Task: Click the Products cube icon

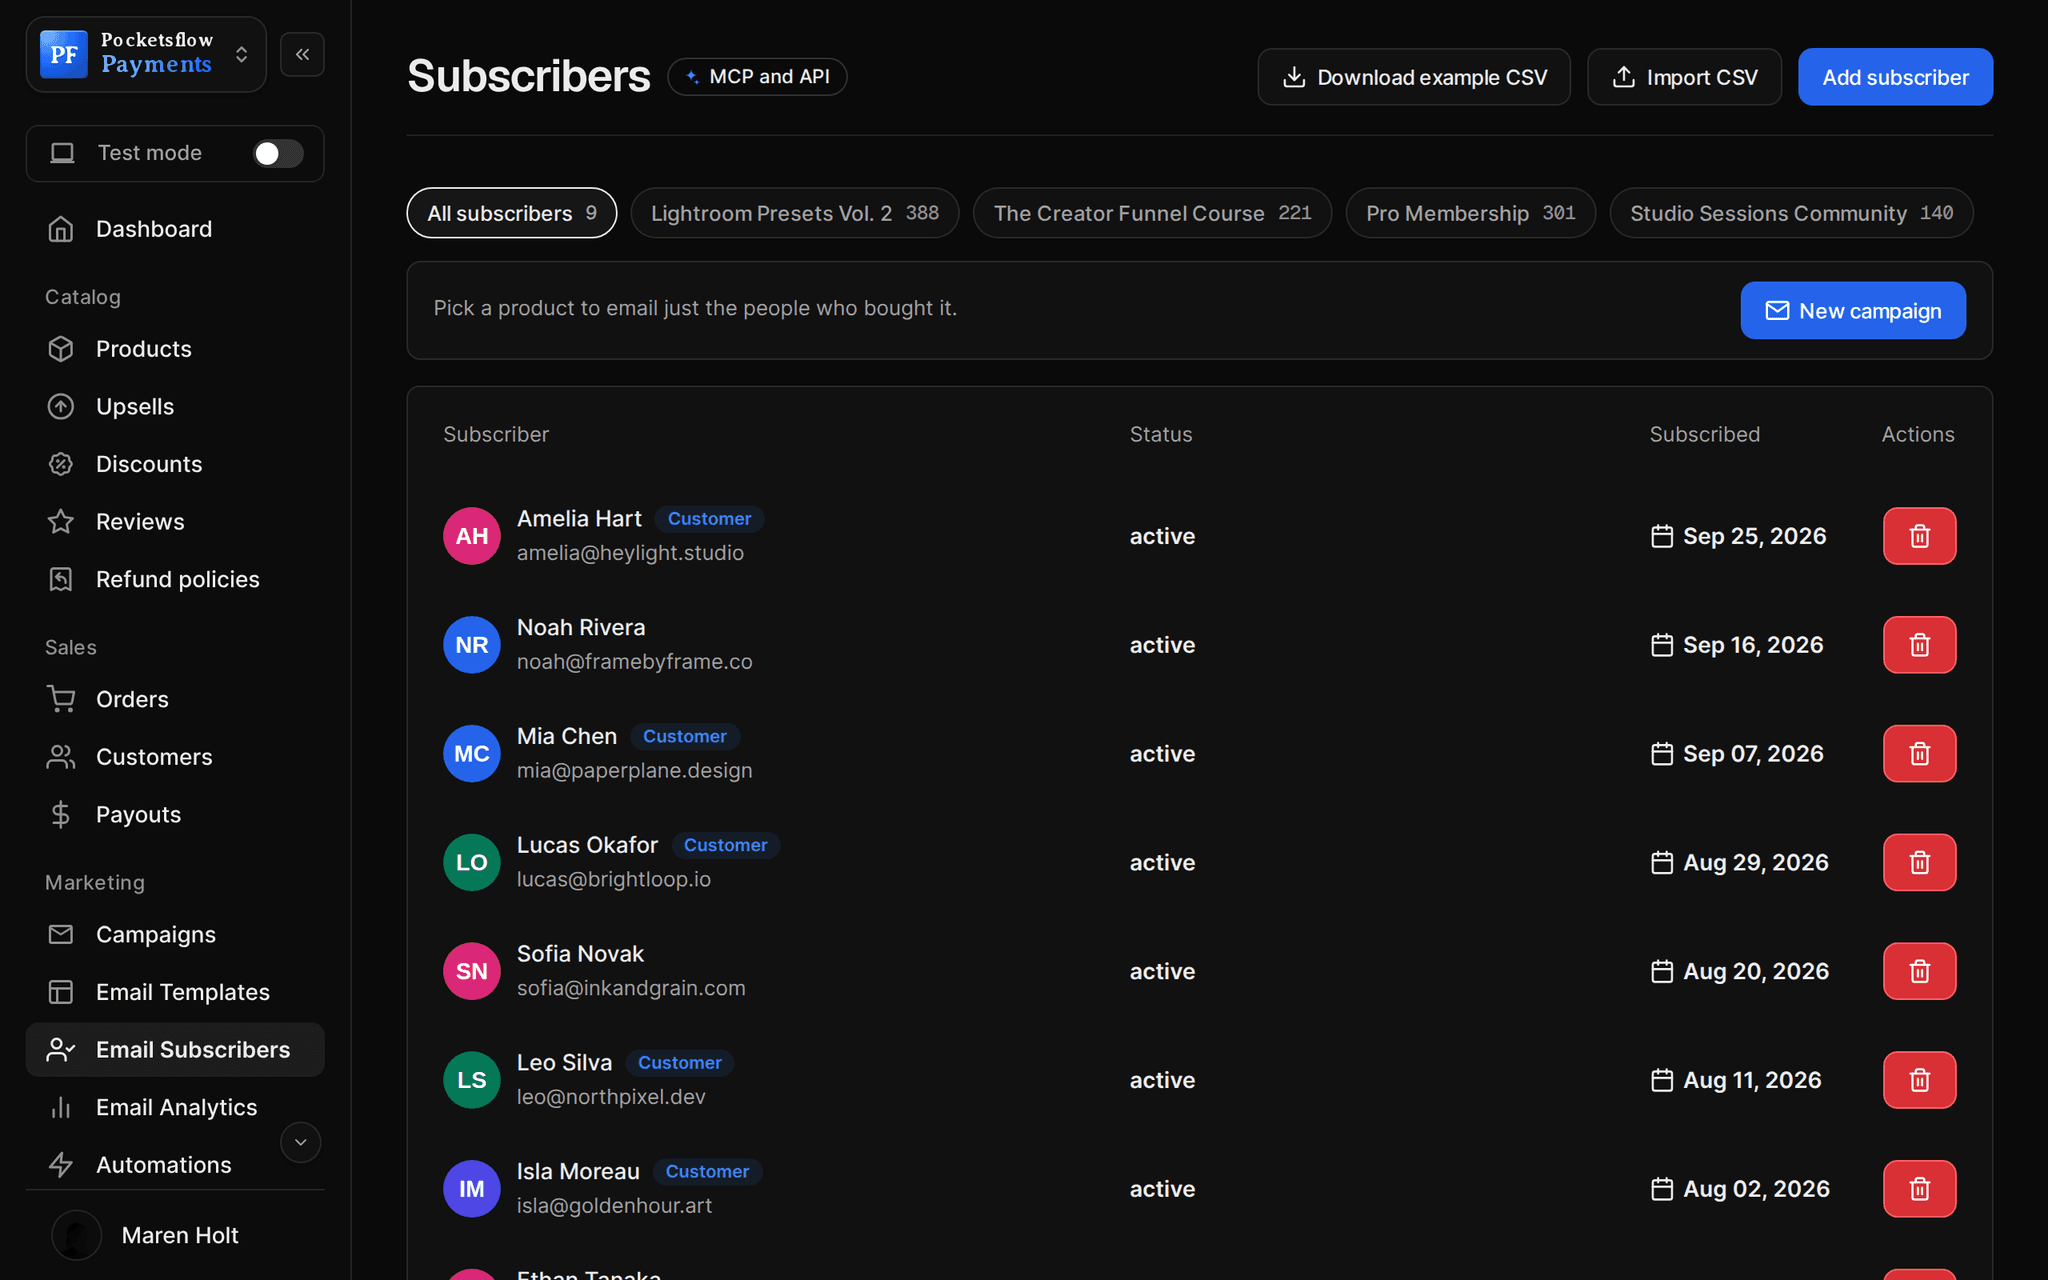Action: [x=61, y=349]
